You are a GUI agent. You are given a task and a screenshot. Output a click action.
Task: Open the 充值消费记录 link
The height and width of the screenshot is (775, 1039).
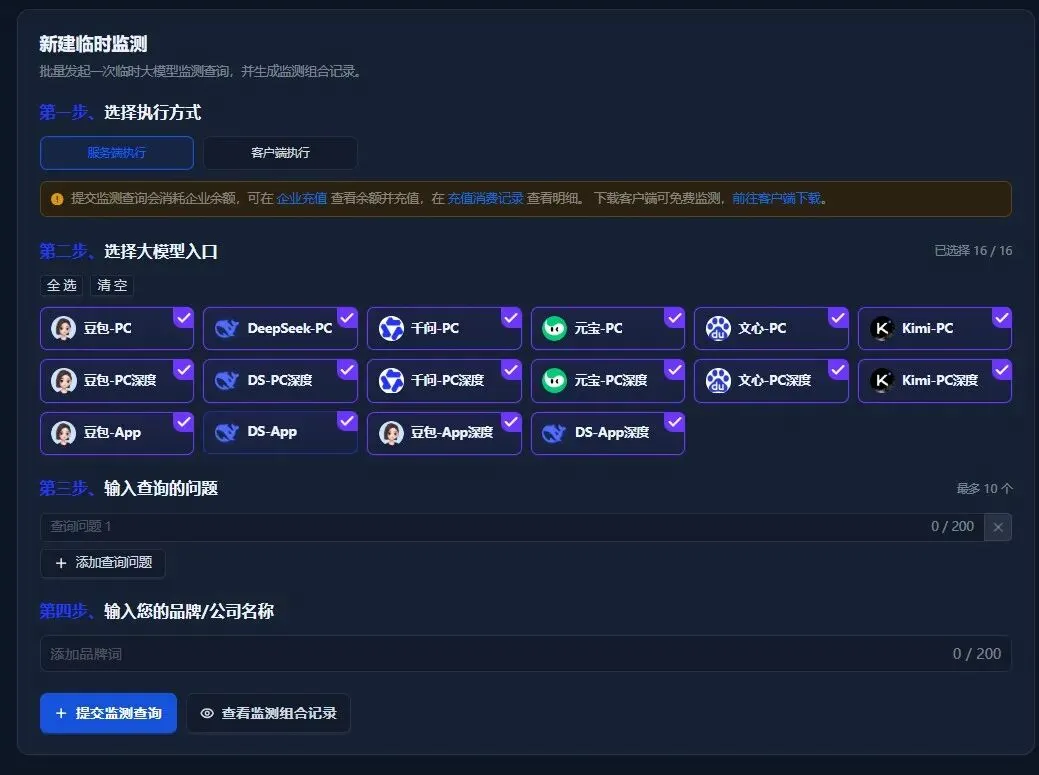coord(485,199)
